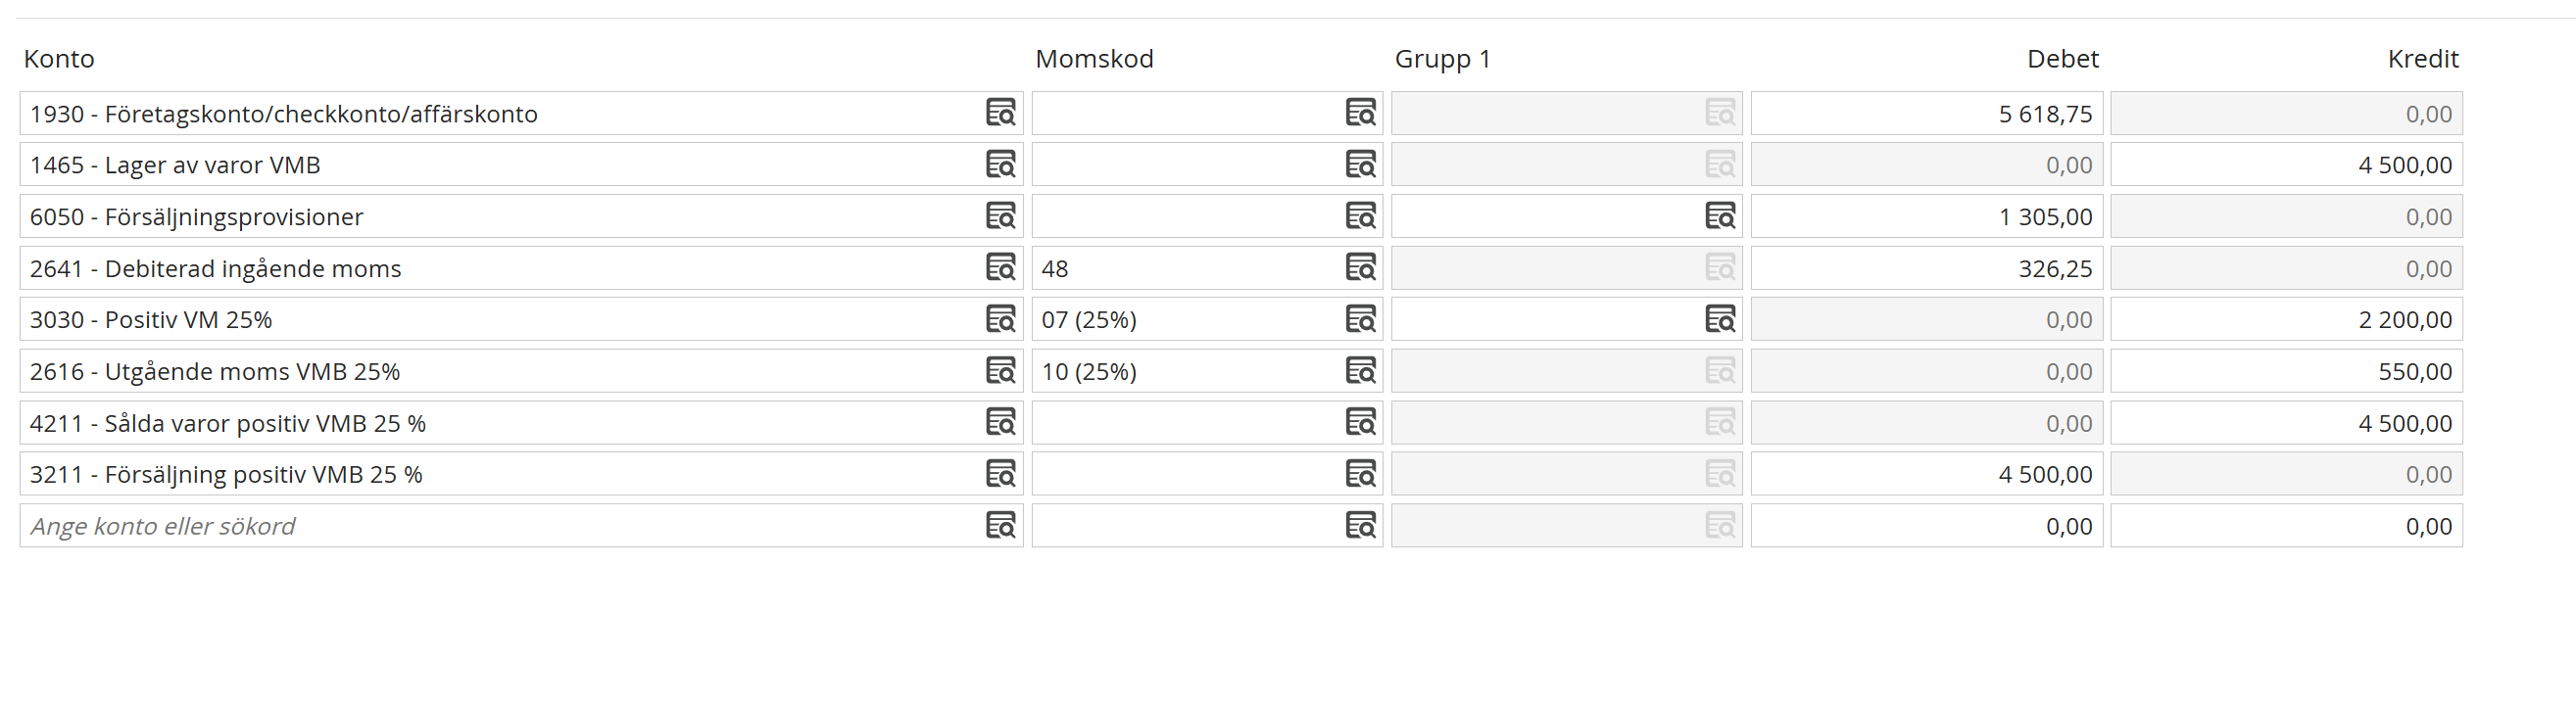Click the Debet field showing 326,25
The width and height of the screenshot is (2576, 707).
pos(1925,268)
